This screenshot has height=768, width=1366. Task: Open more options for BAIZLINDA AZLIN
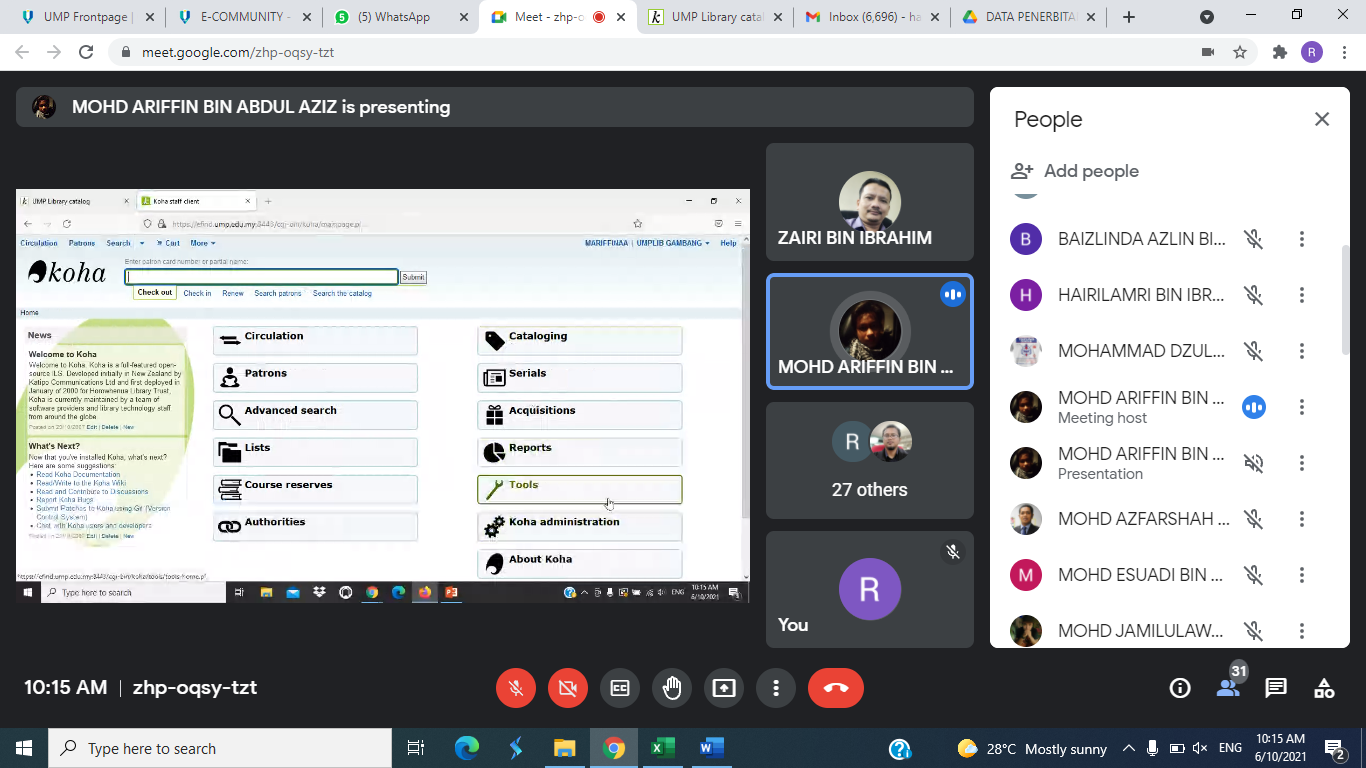click(1302, 239)
